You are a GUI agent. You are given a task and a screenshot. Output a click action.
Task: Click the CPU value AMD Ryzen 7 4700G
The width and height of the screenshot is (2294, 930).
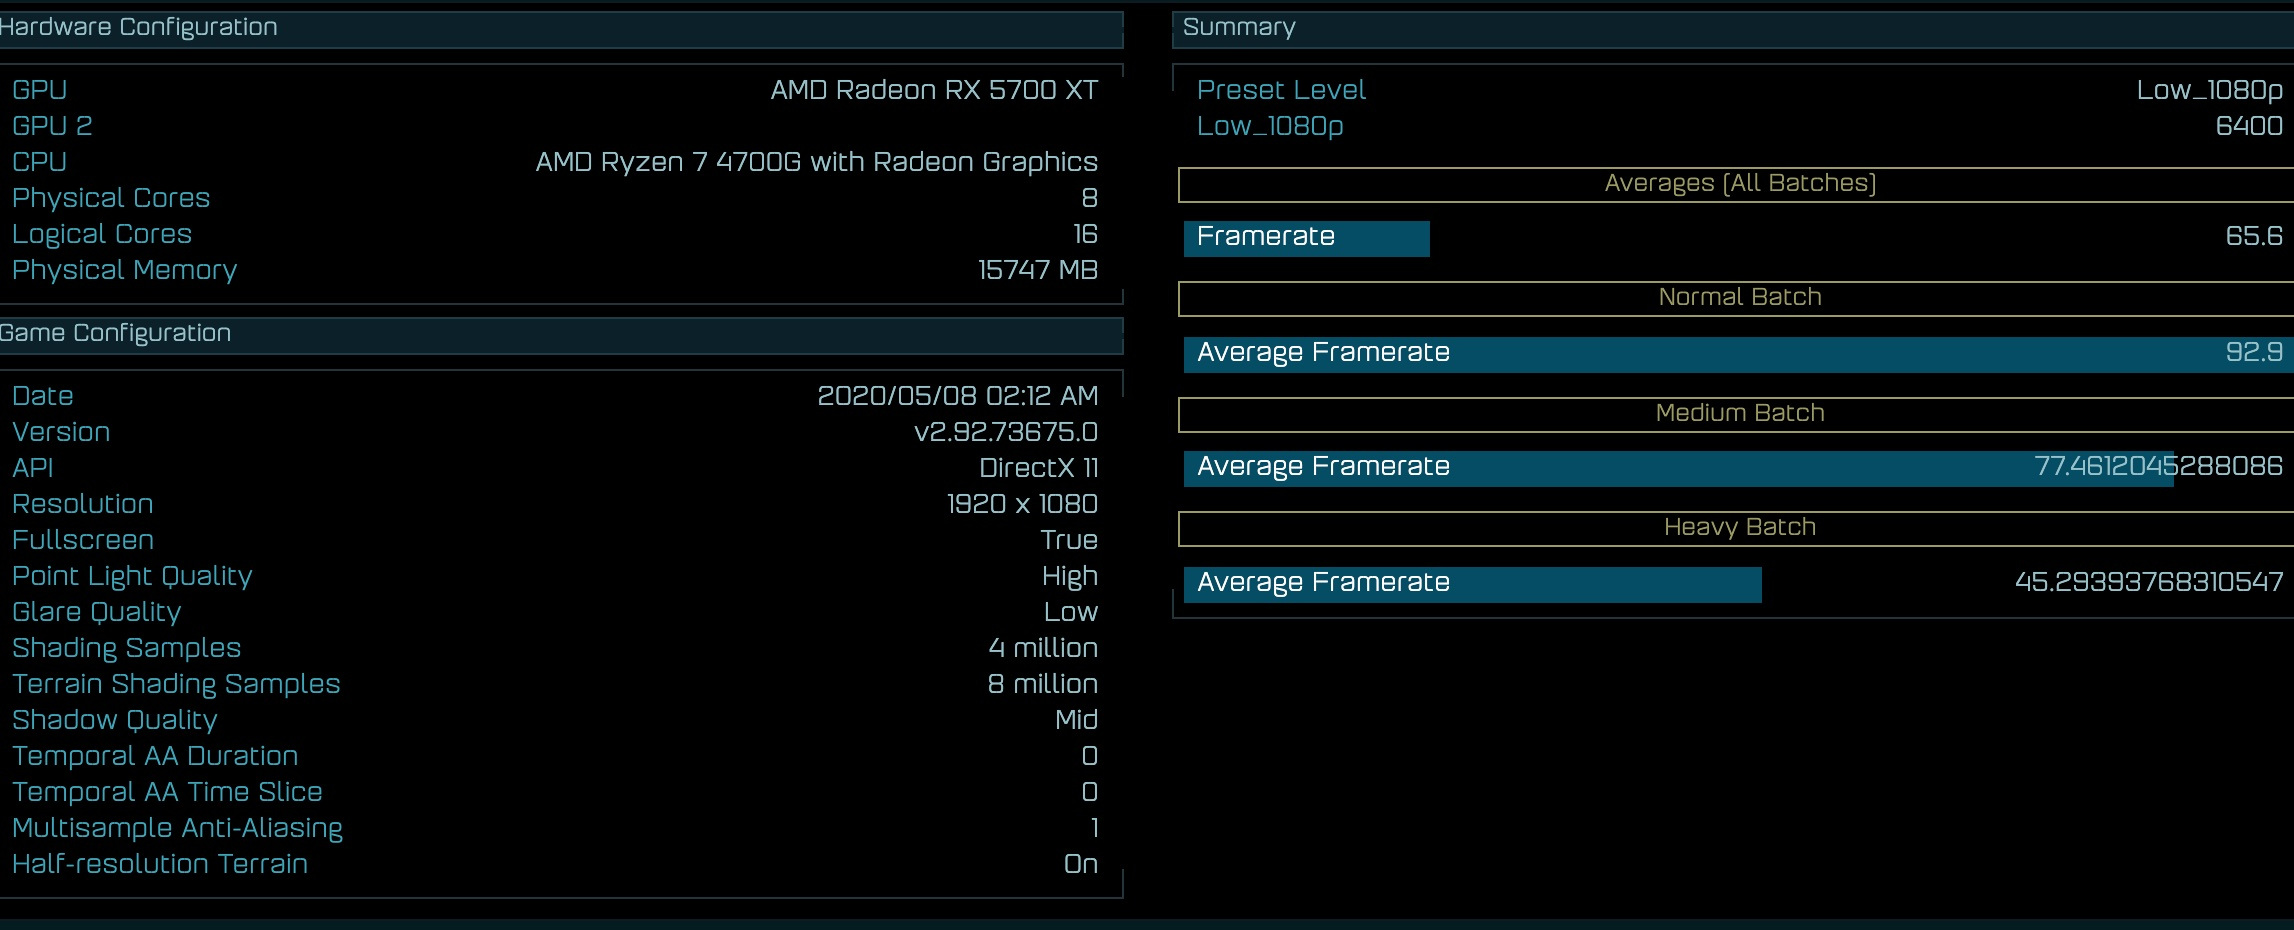point(816,162)
